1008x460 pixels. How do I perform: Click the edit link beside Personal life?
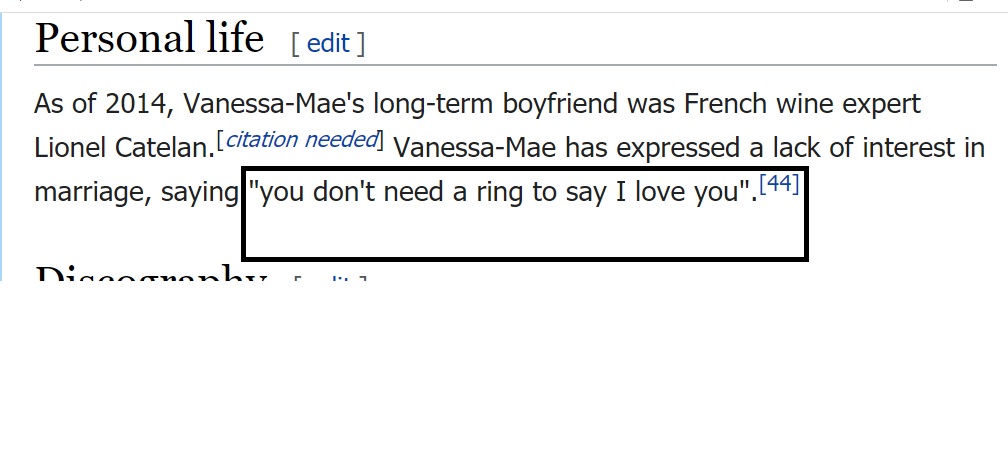[328, 43]
